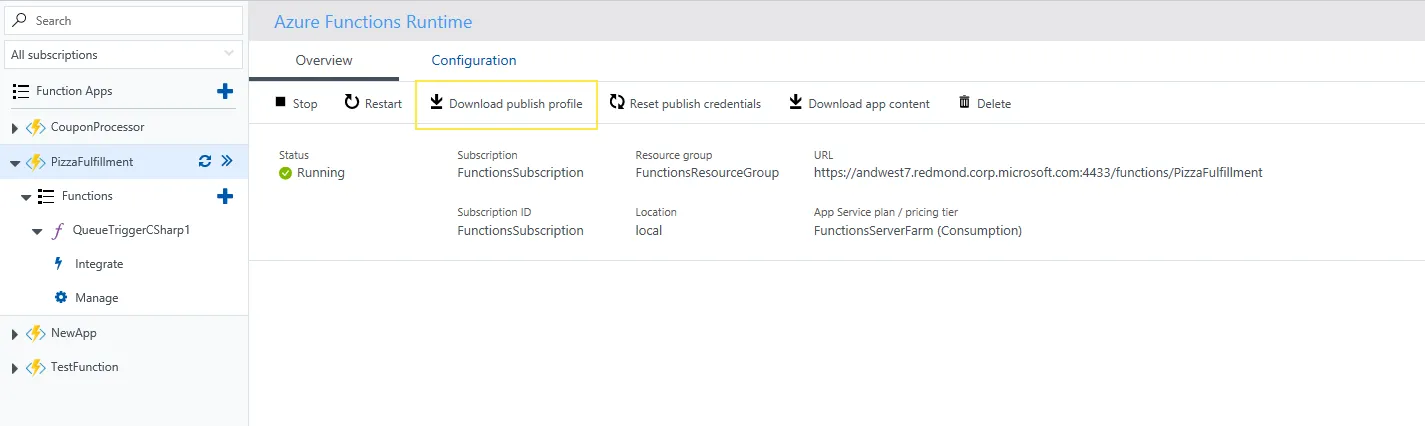Click the Restart circular arrow icon

click(x=351, y=102)
